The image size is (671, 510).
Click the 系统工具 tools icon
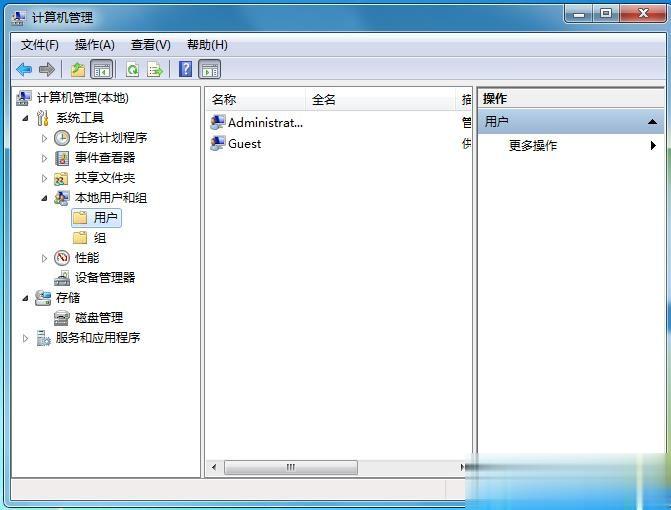(x=43, y=118)
